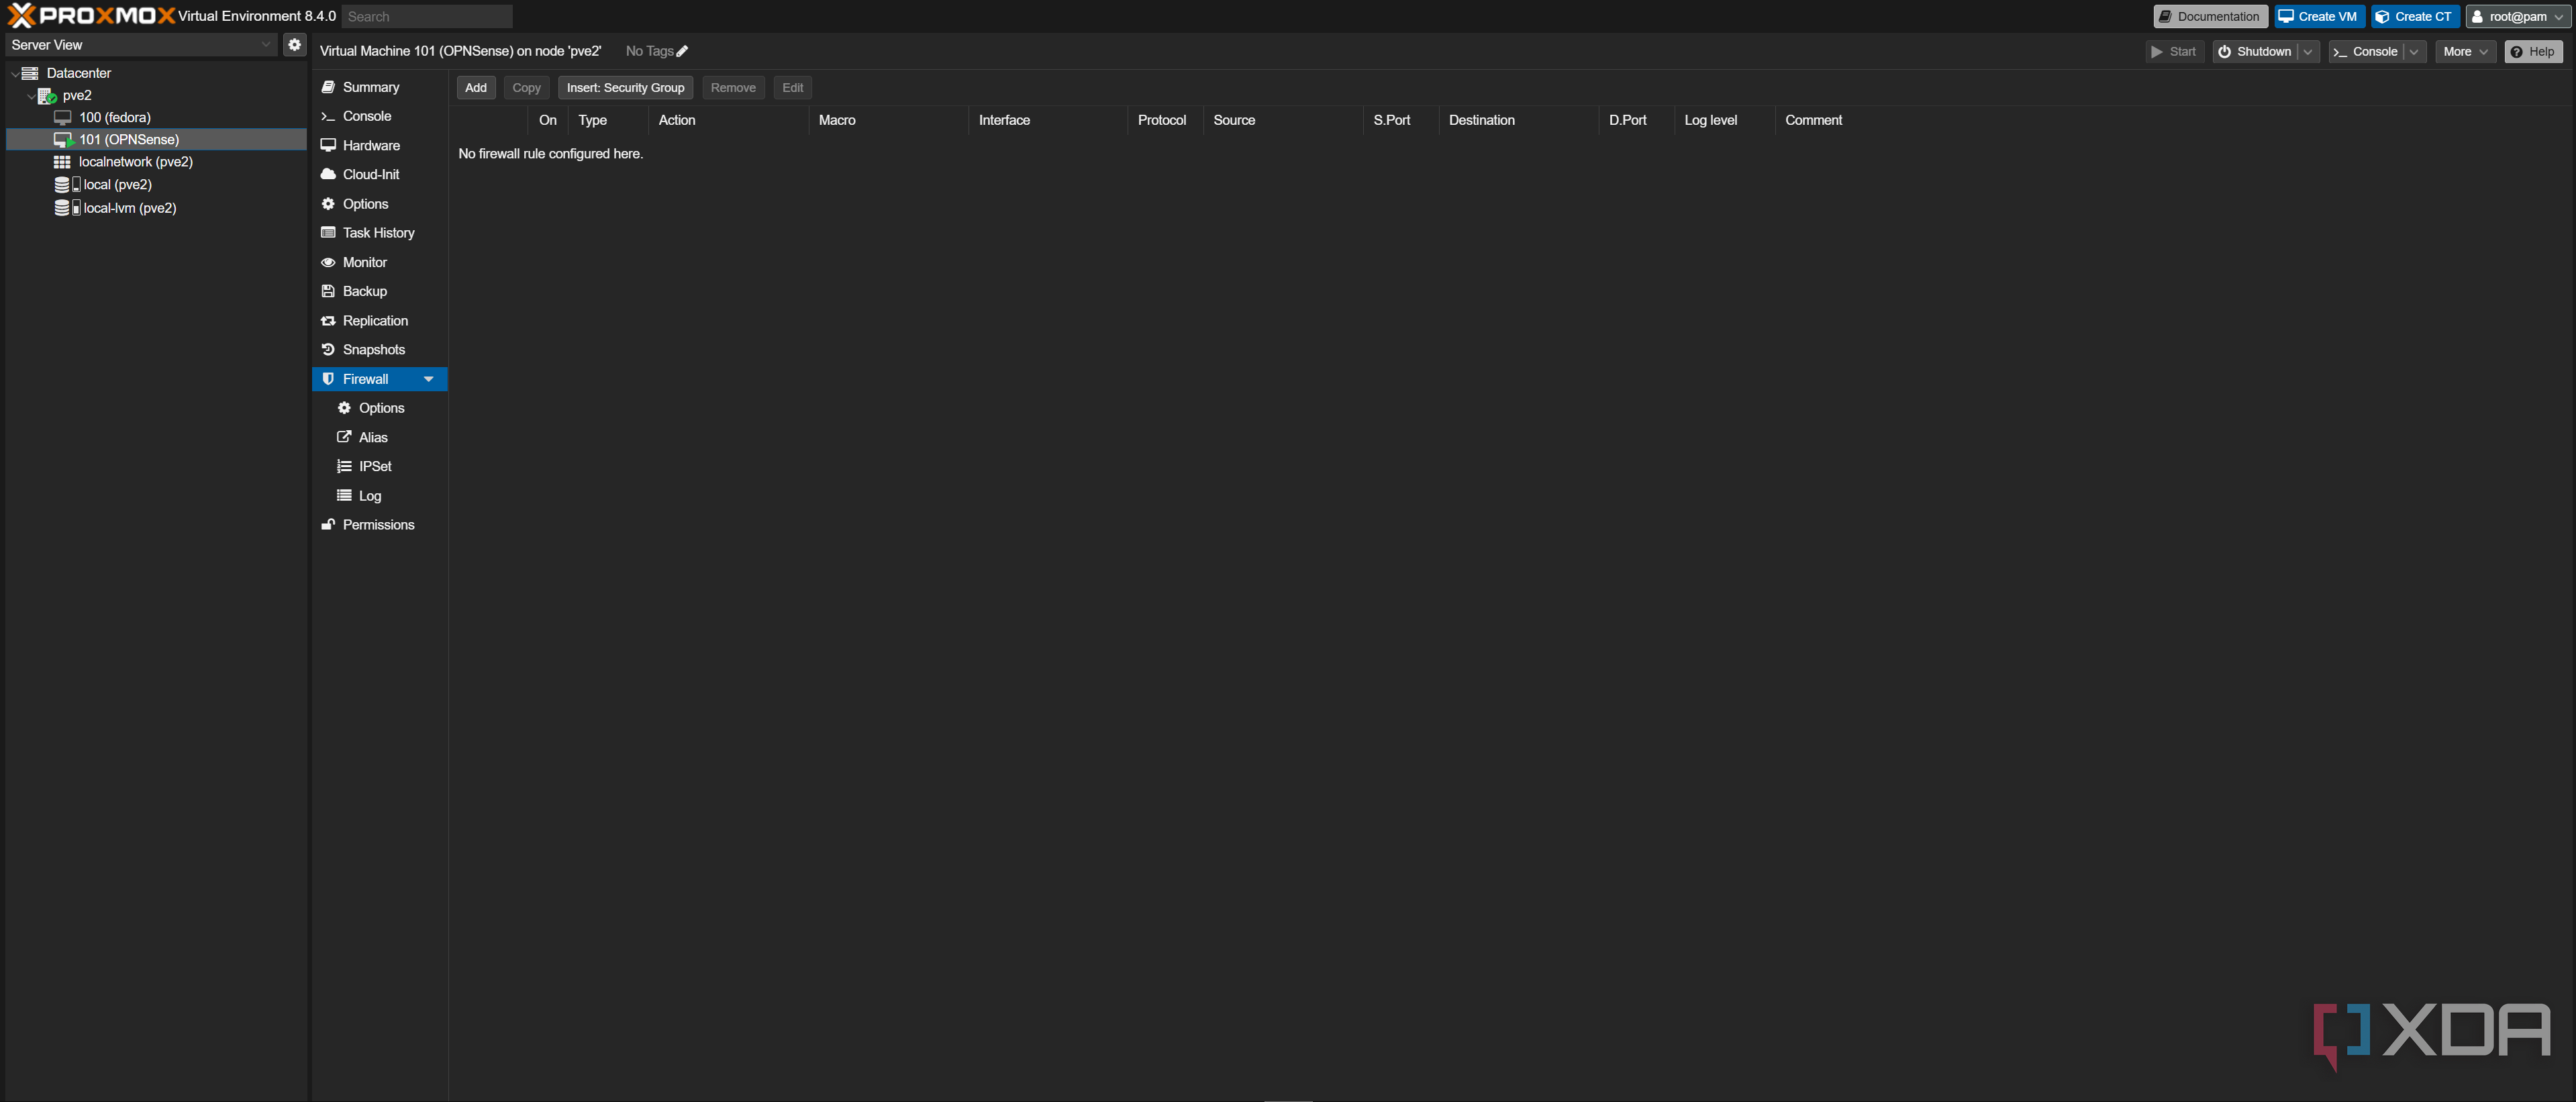Open the Shutdown options dropdown arrow
This screenshot has height=1102, width=2576.
point(2308,52)
